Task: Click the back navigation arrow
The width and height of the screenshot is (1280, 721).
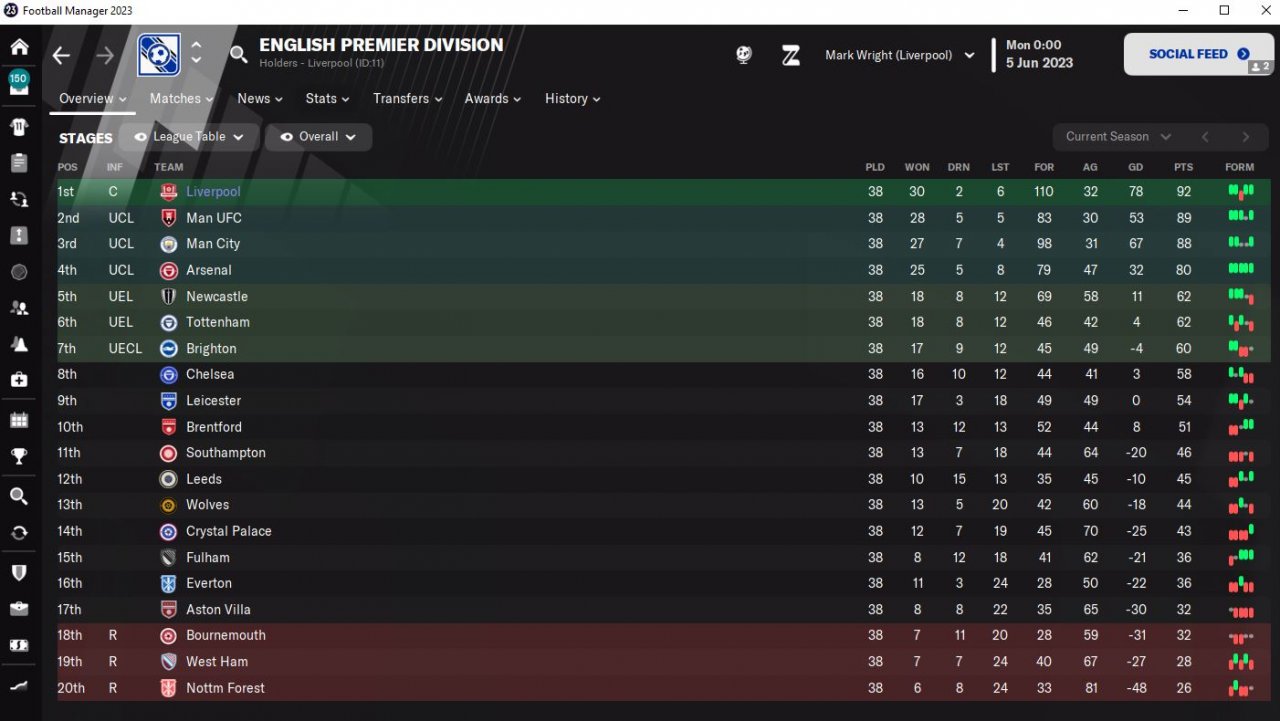Action: tap(62, 55)
